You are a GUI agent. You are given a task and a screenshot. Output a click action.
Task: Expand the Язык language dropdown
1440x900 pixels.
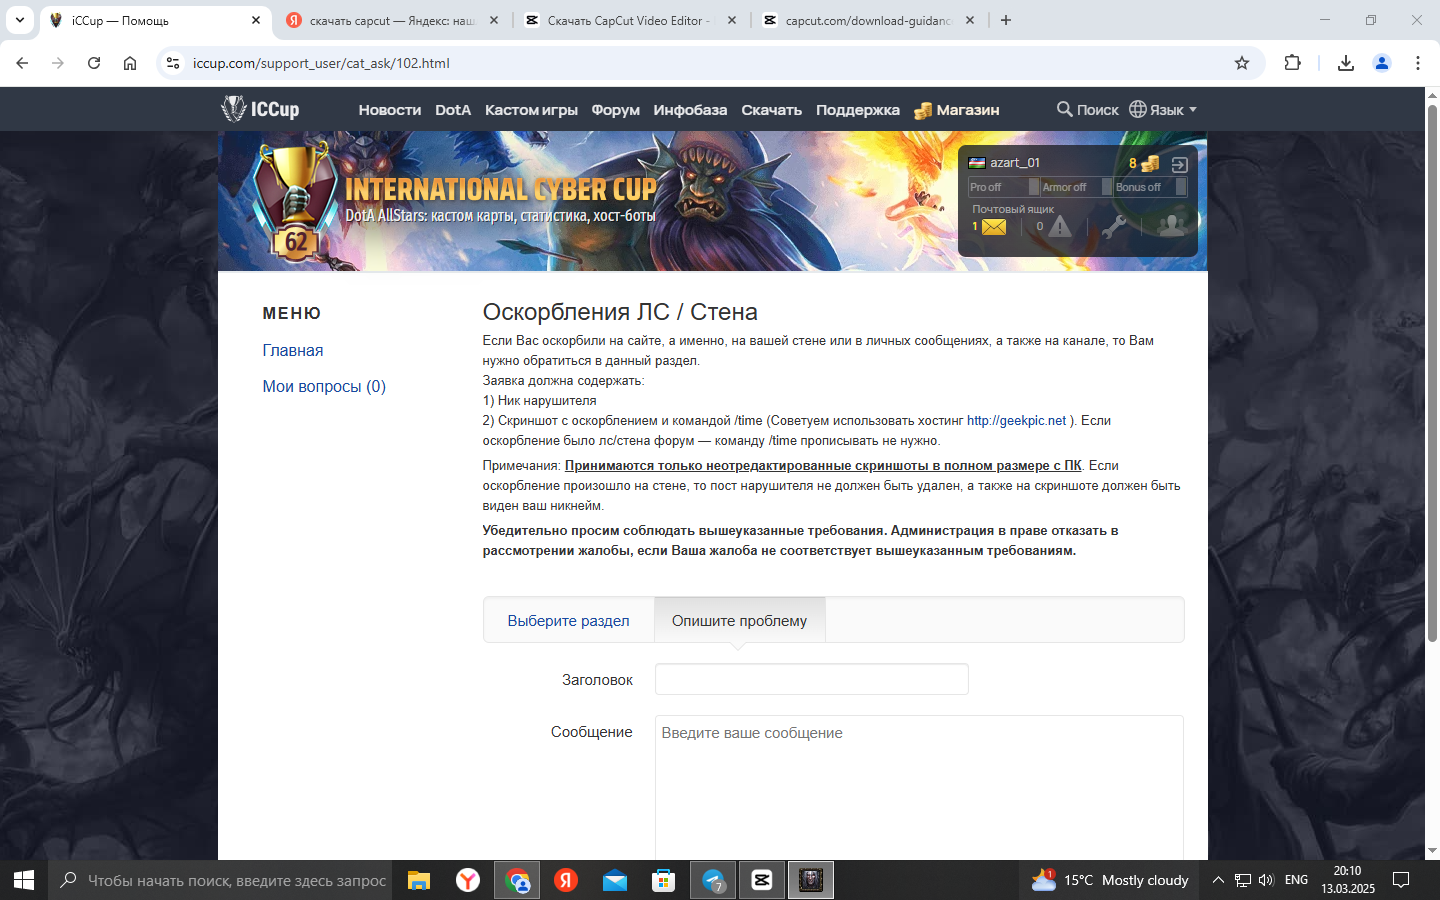pyautogui.click(x=1163, y=110)
